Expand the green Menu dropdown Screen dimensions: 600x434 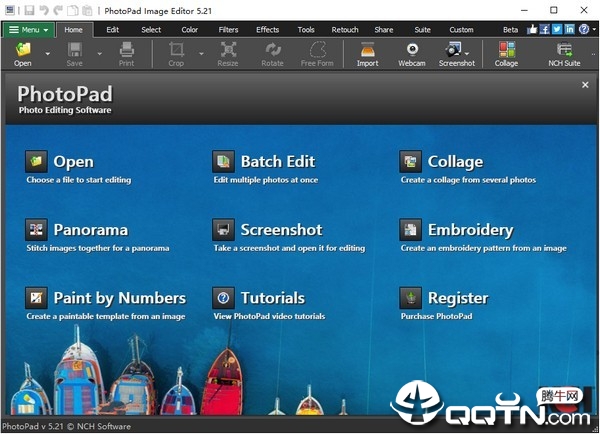pos(28,30)
